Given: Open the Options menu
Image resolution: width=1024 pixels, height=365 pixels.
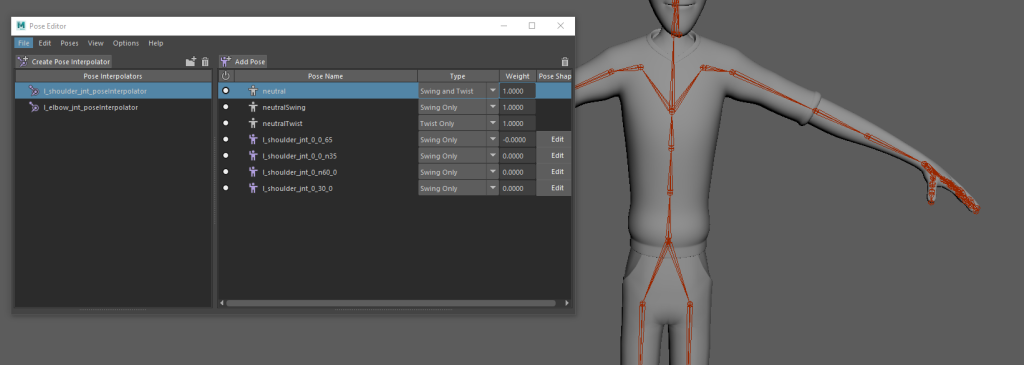Looking at the screenshot, I should tap(125, 43).
